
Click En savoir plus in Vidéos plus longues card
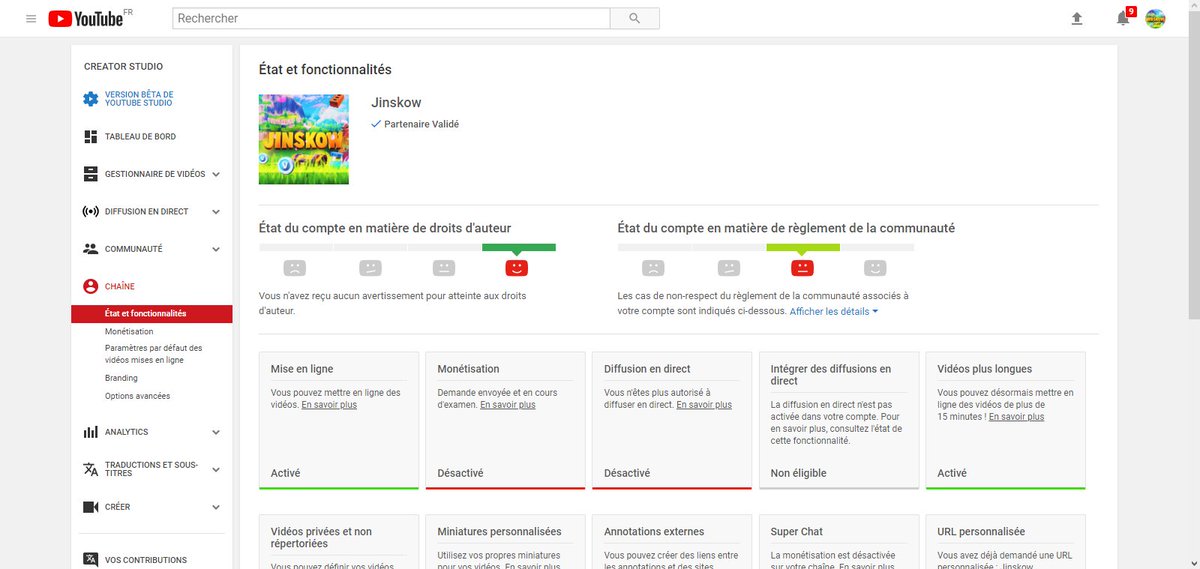1016,417
